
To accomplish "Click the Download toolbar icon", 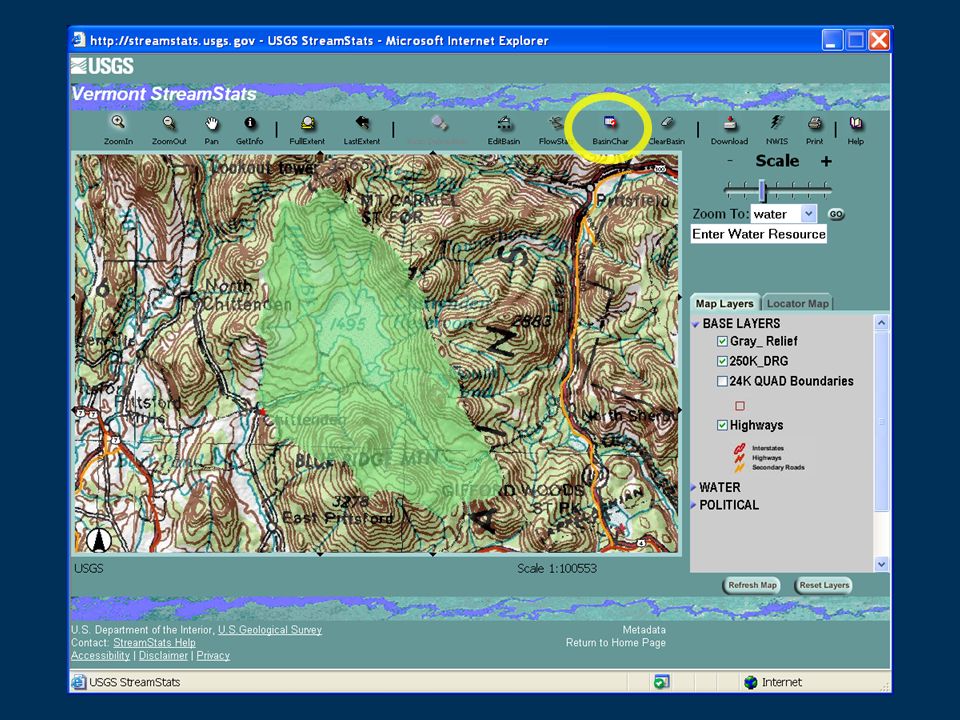I will [x=729, y=123].
